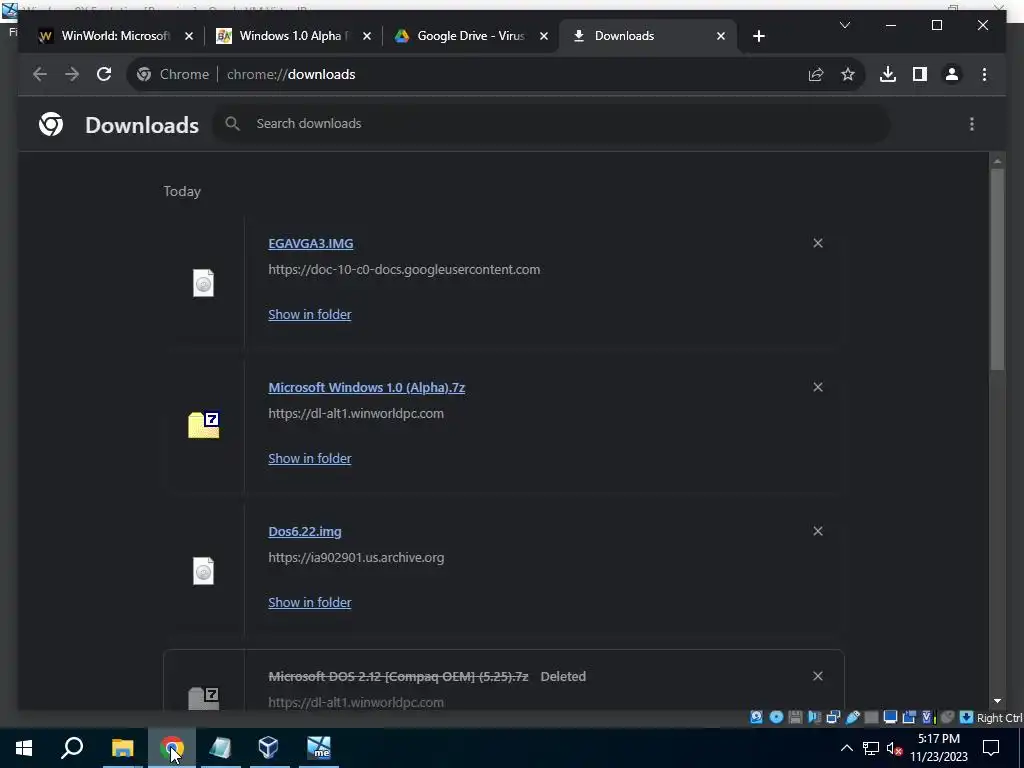Click the network status tray icon

pyautogui.click(x=871, y=748)
